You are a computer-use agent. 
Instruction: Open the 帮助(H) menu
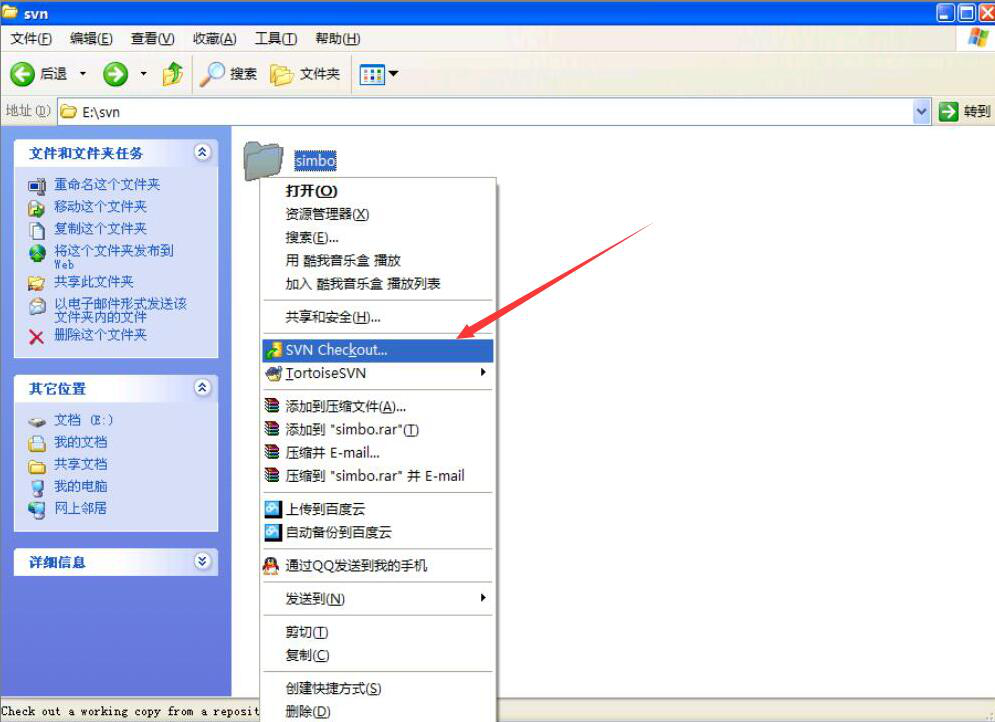coord(338,39)
